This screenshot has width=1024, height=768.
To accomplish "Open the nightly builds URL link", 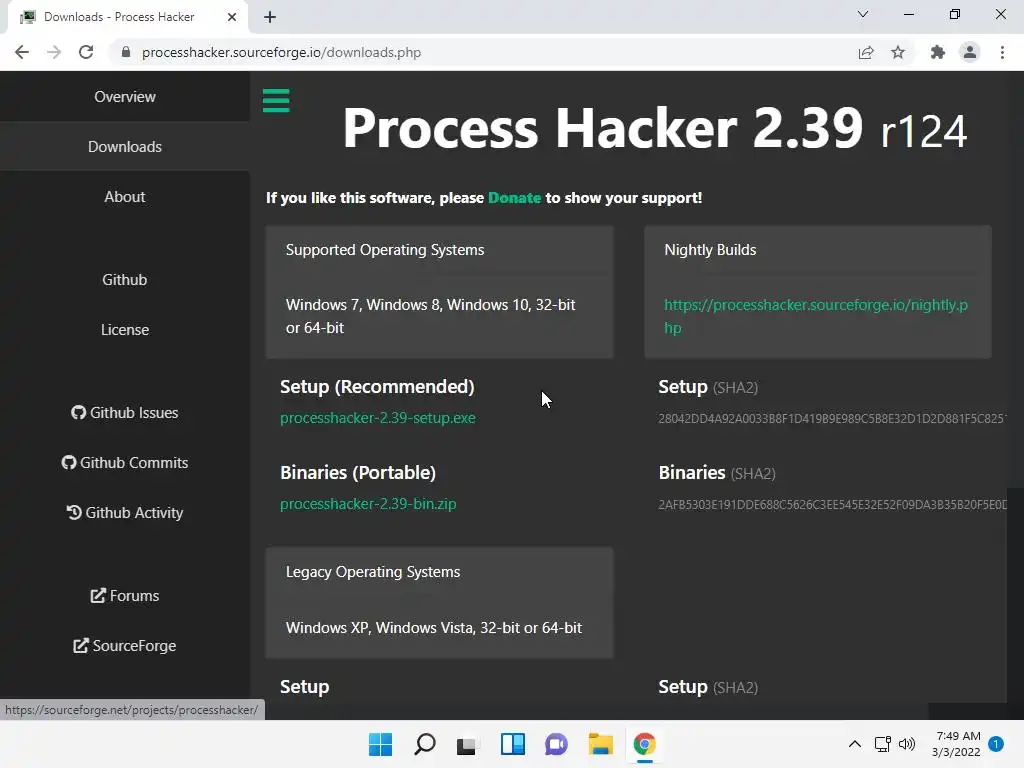I will tap(816, 316).
